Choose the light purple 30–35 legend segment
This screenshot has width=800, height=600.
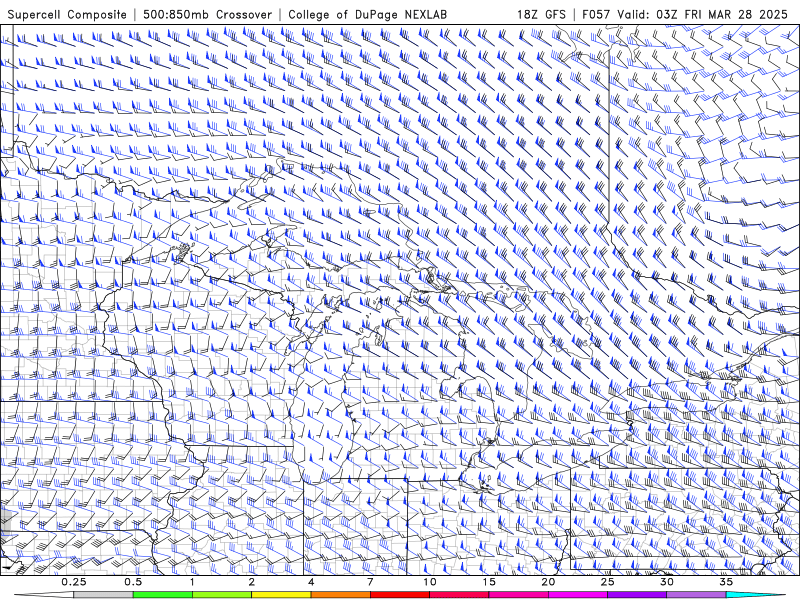696,595
